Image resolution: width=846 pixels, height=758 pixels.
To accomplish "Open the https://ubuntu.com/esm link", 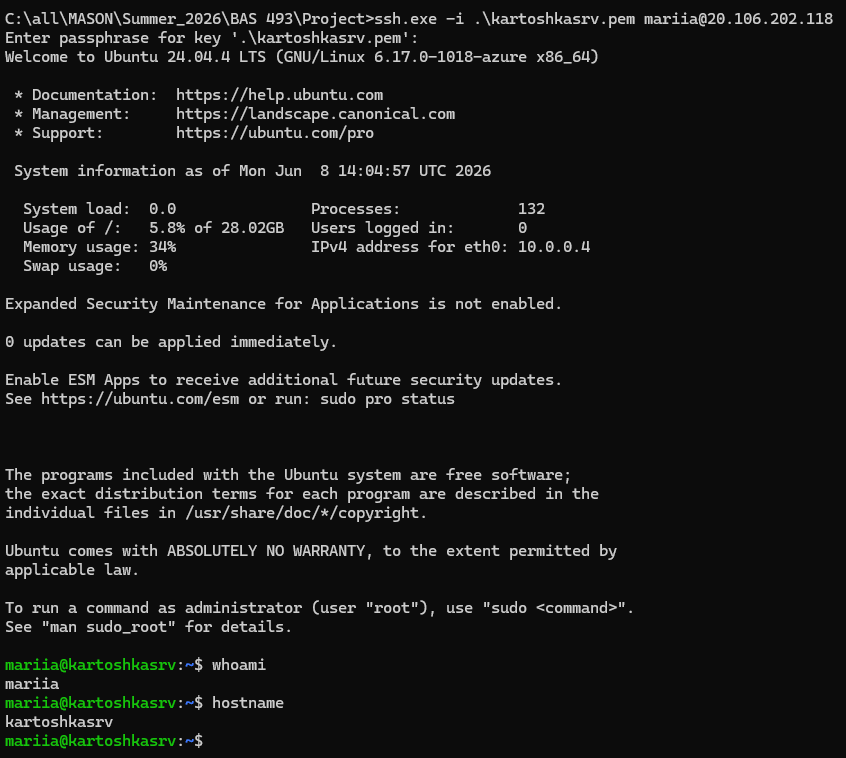I will [140, 399].
